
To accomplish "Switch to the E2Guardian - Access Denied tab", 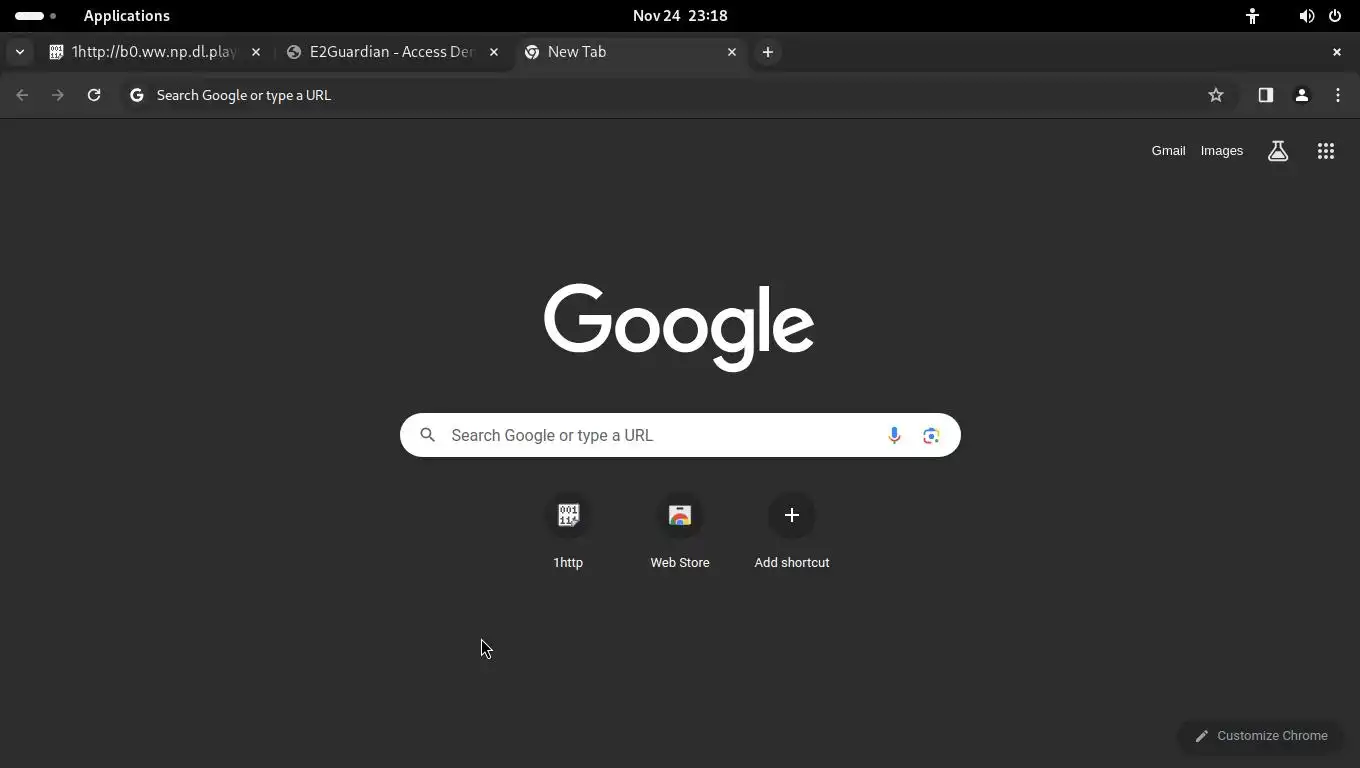I will click(x=392, y=52).
